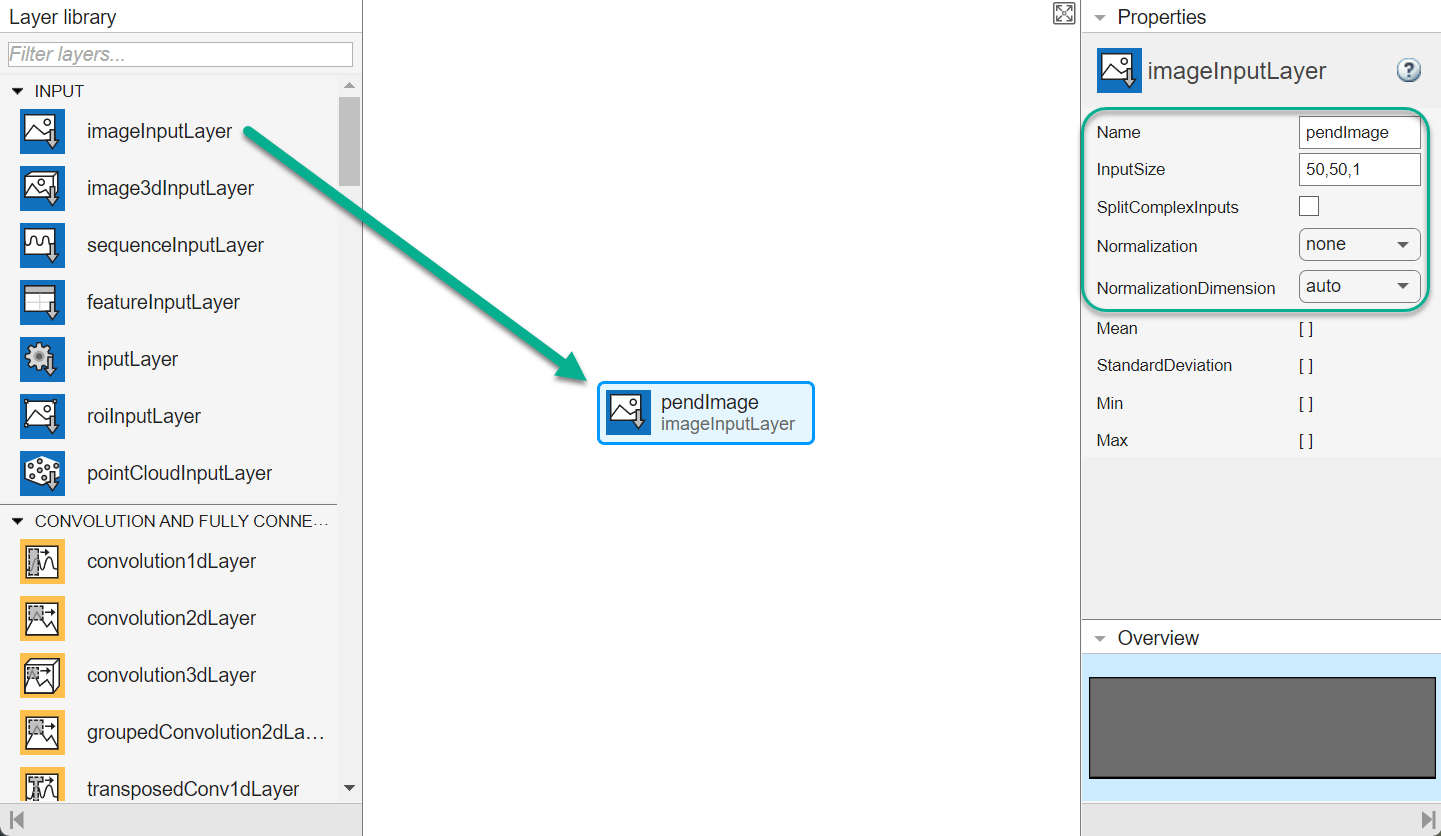Choose the convolution2dLayer icon
The width and height of the screenshot is (1441, 836).
pyautogui.click(x=42, y=618)
